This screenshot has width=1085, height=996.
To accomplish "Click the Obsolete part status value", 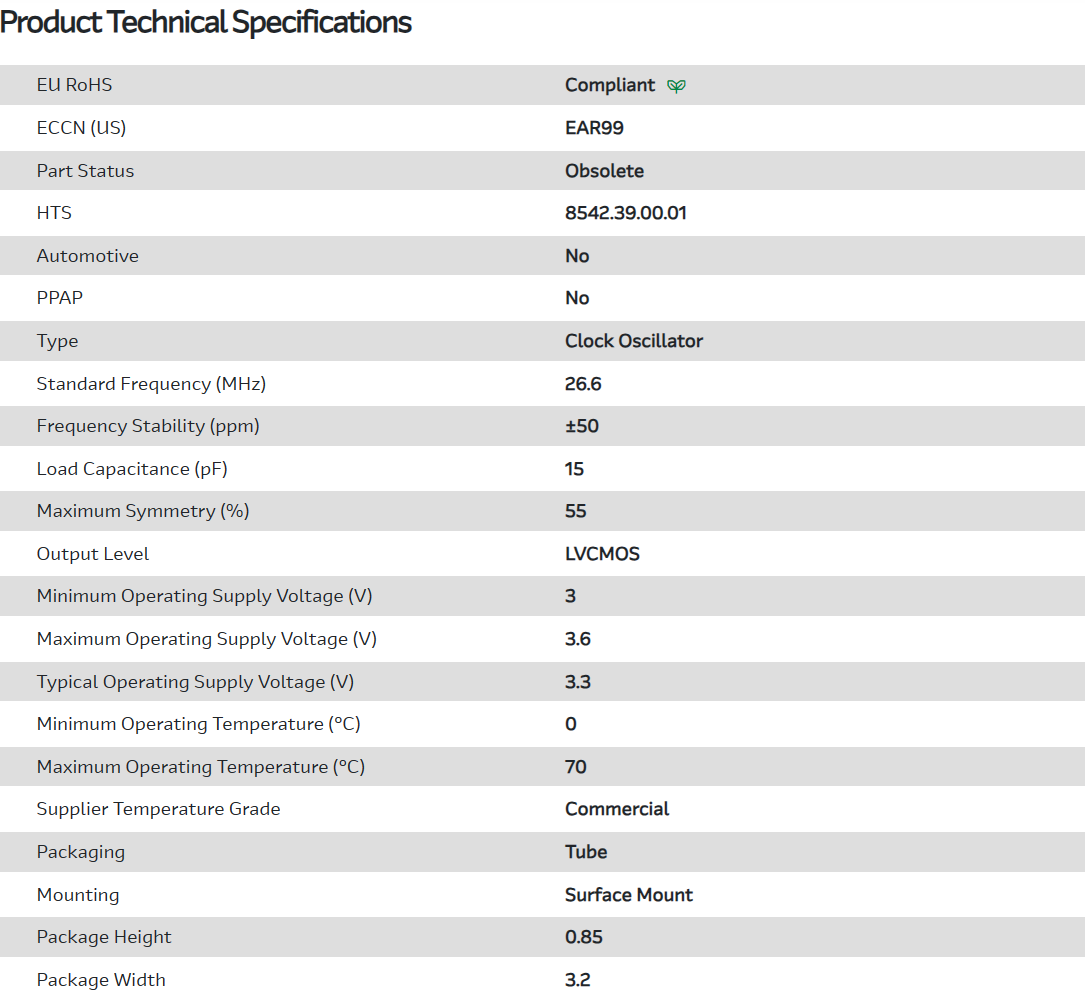I will [604, 171].
